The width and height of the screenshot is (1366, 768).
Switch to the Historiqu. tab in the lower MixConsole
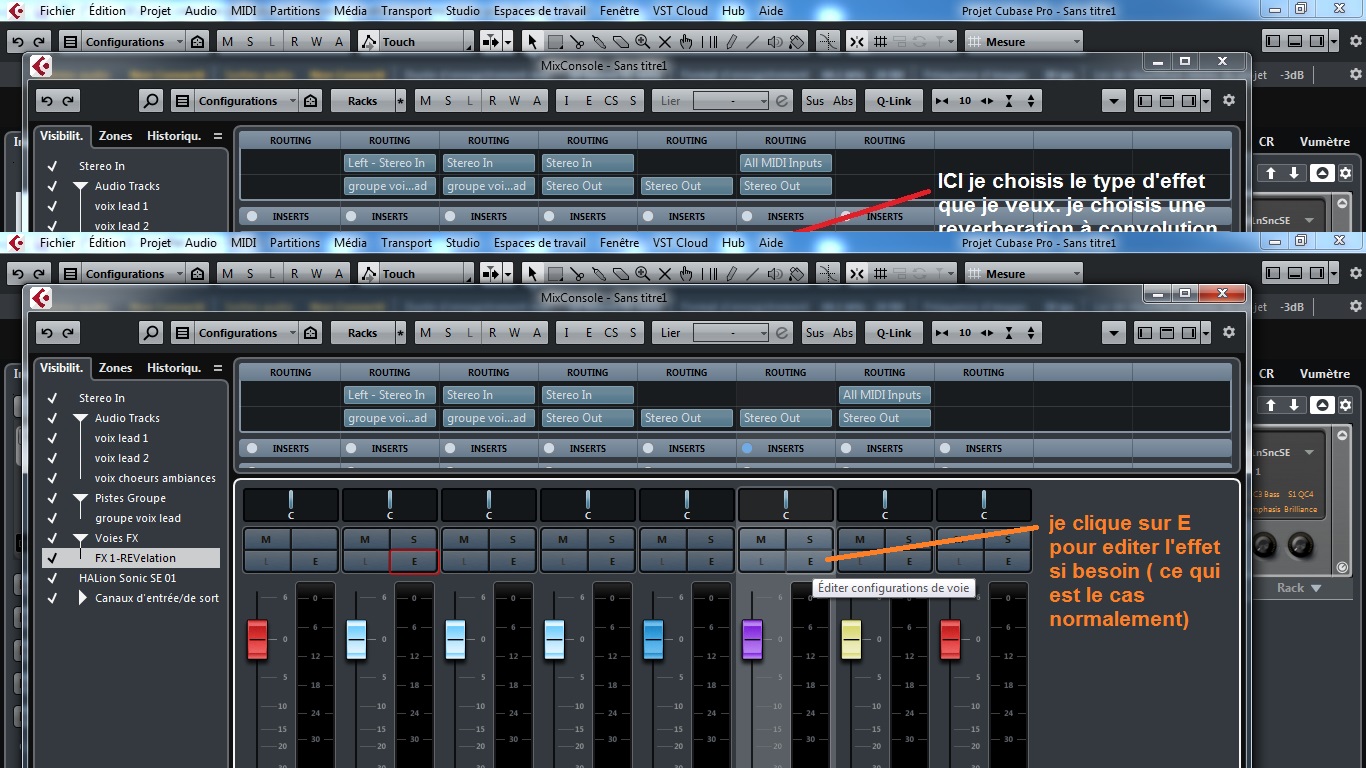point(174,368)
